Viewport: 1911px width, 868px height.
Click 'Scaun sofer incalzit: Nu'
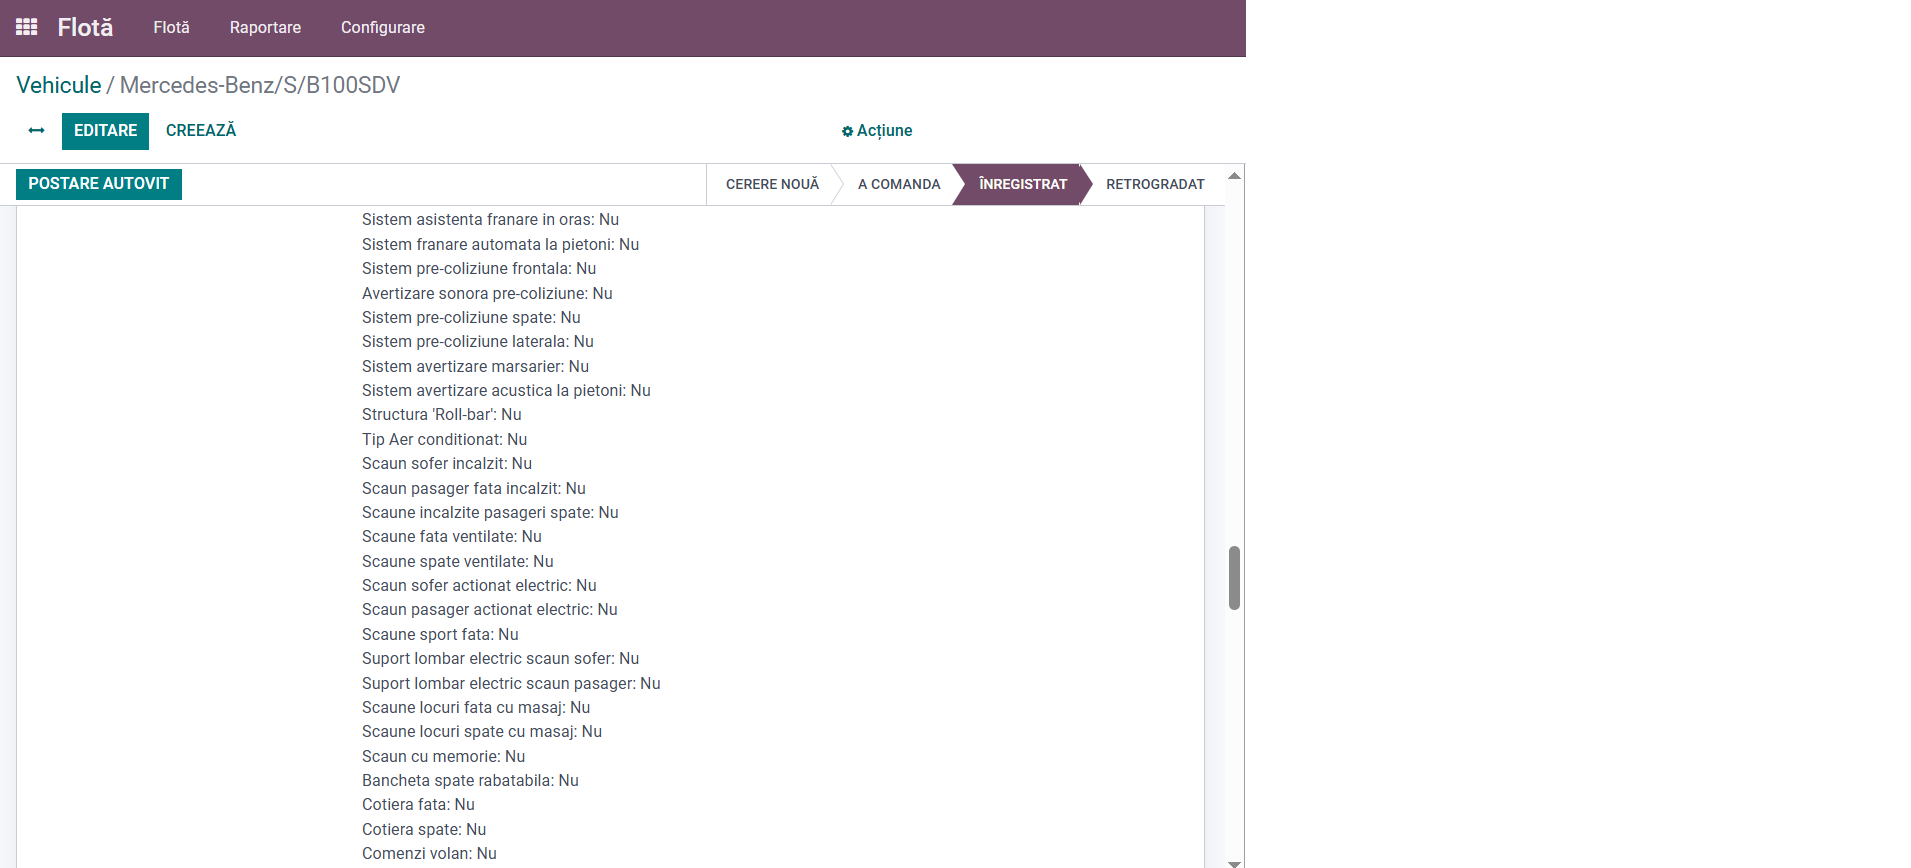(447, 464)
